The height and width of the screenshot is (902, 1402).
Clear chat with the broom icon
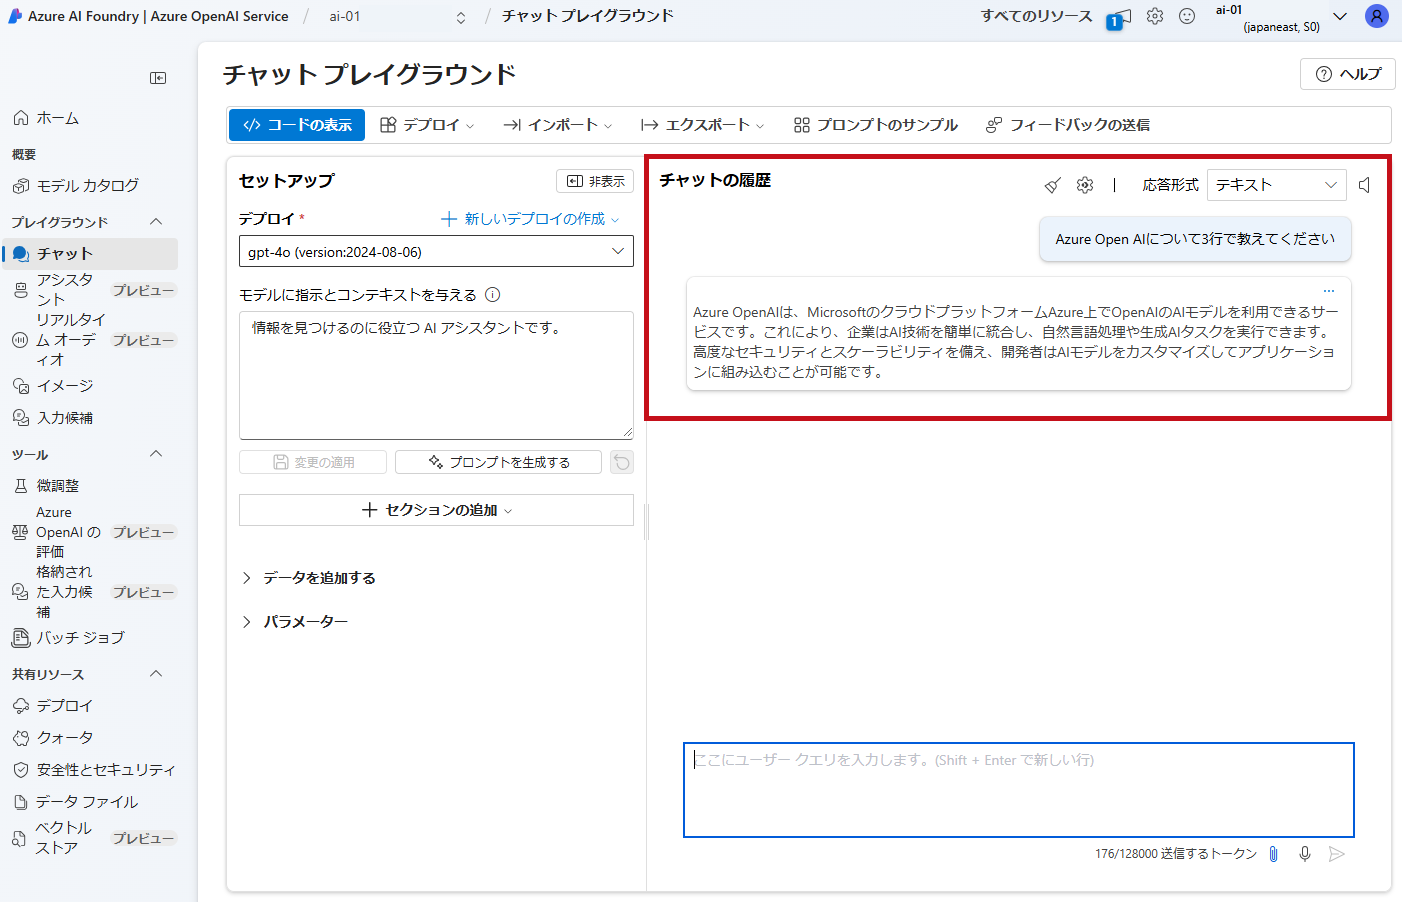[x=1053, y=185]
